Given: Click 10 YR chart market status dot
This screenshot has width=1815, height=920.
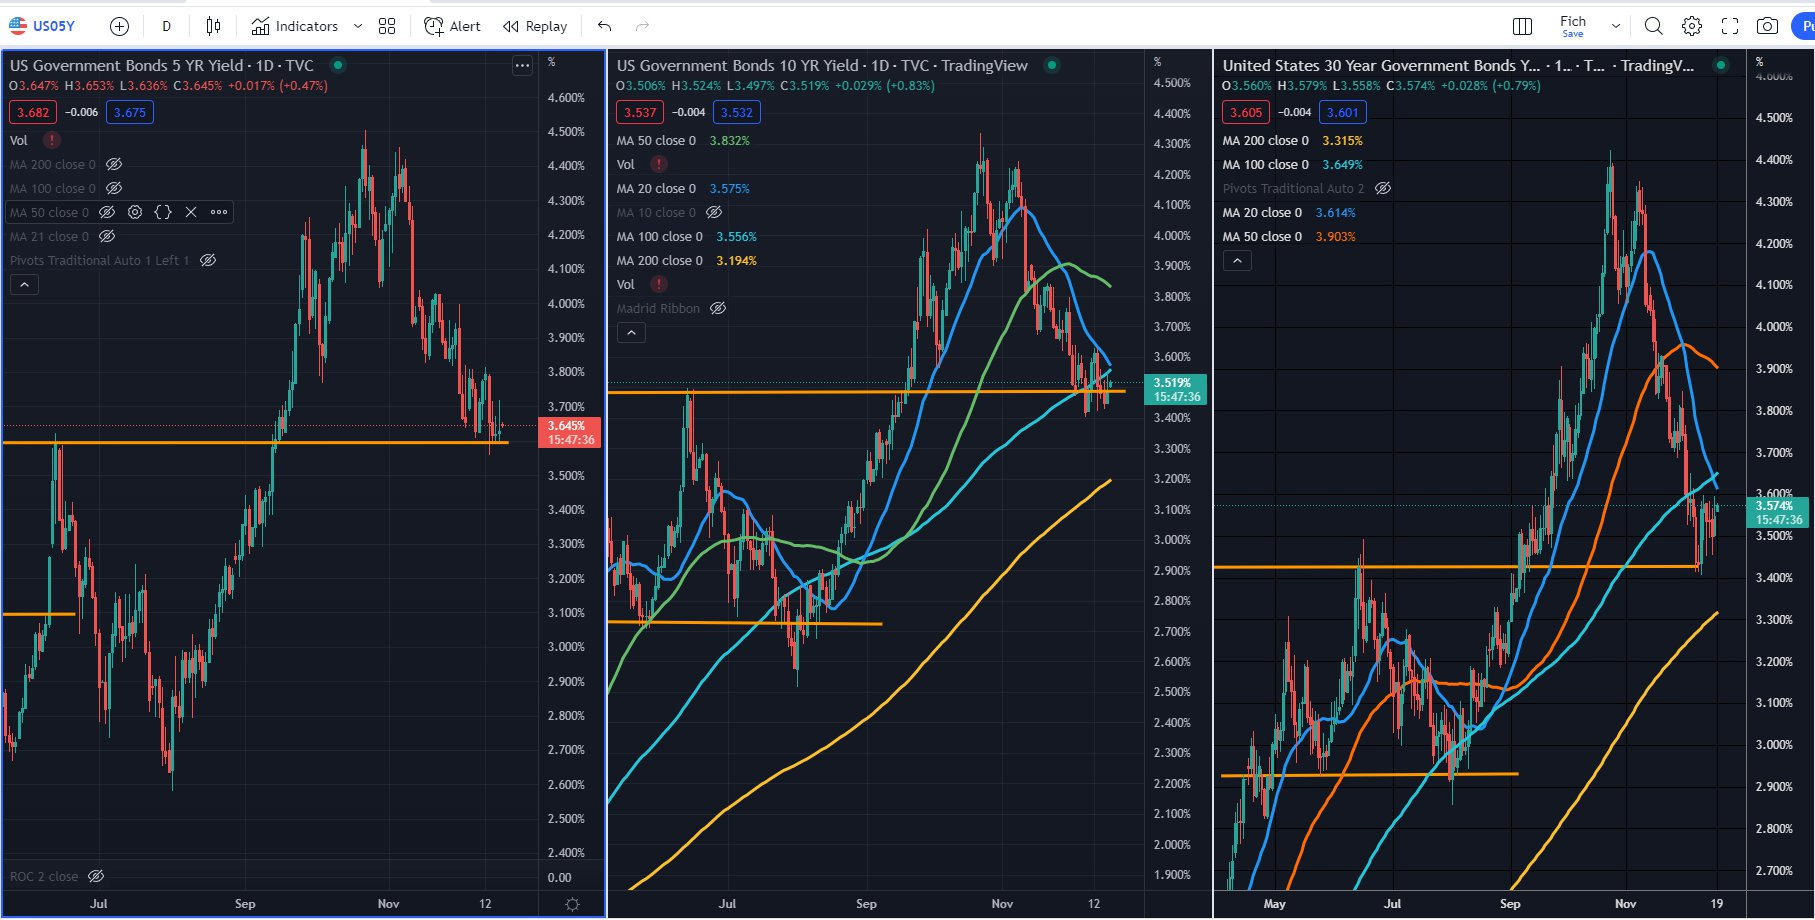Looking at the screenshot, I should point(1051,65).
